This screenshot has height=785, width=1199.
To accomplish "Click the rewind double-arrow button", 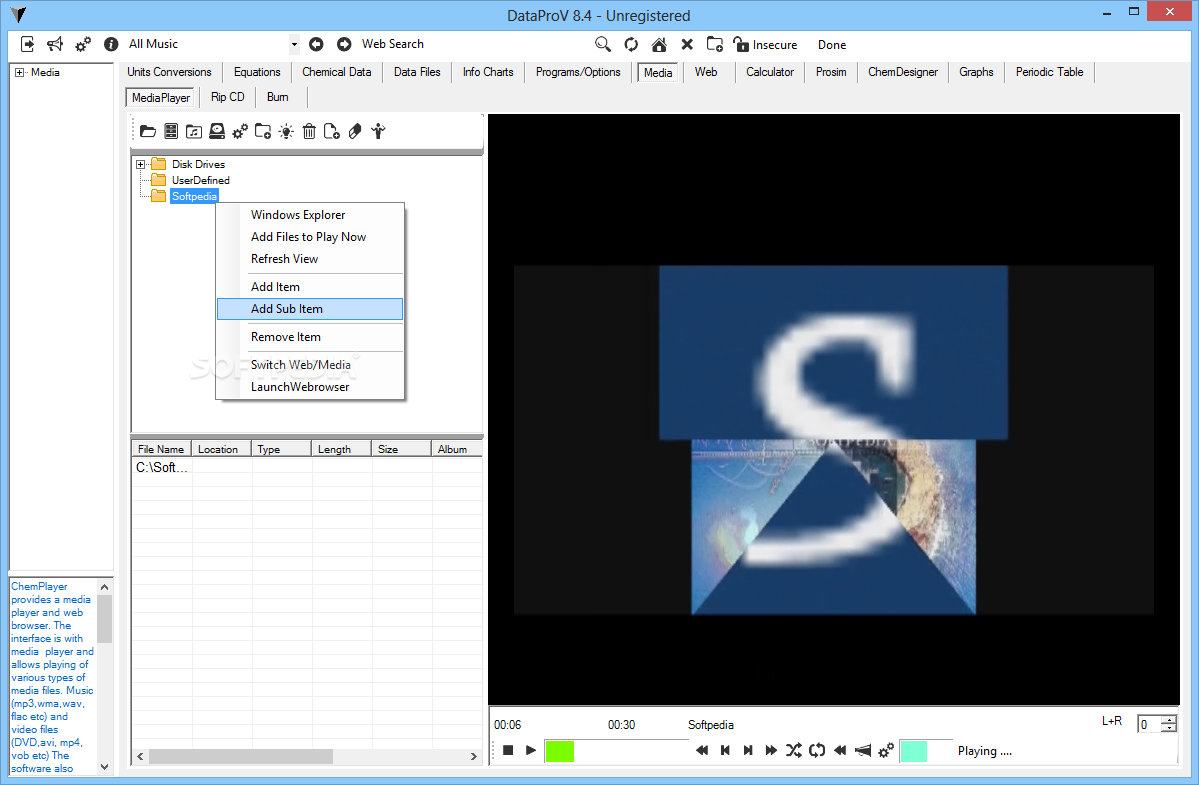I will point(702,751).
